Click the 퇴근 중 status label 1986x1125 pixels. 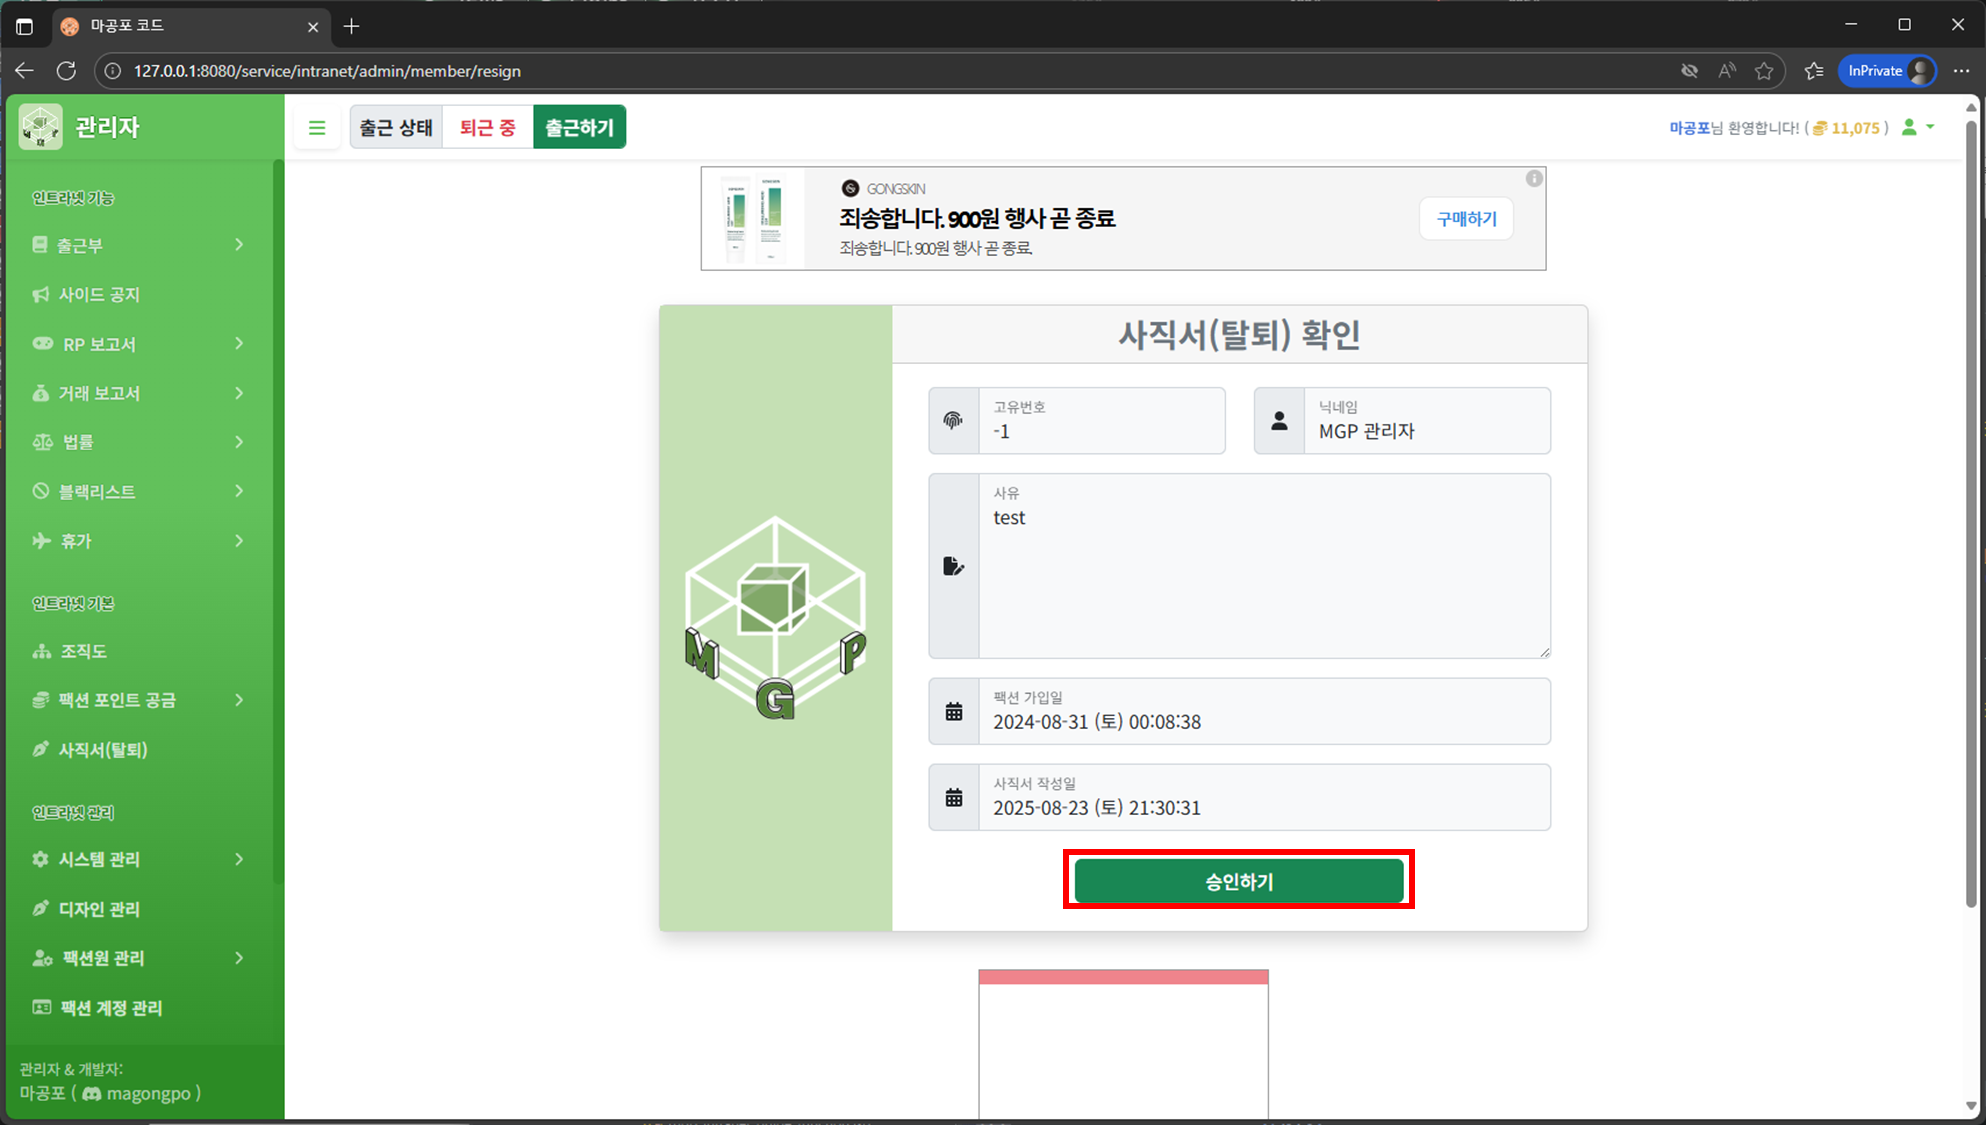click(x=488, y=128)
